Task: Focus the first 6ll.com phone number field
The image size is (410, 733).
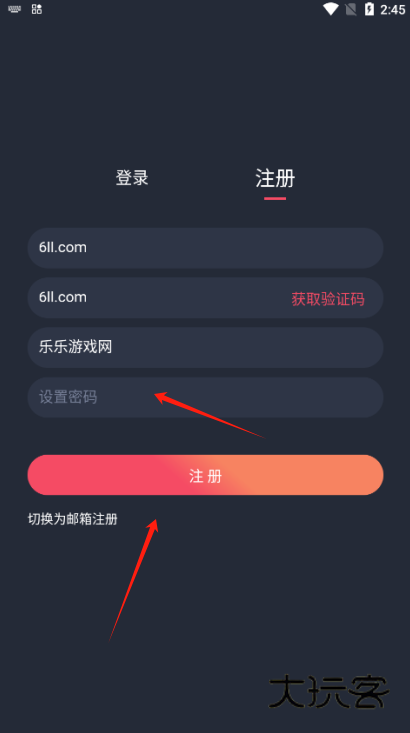Action: 205,248
